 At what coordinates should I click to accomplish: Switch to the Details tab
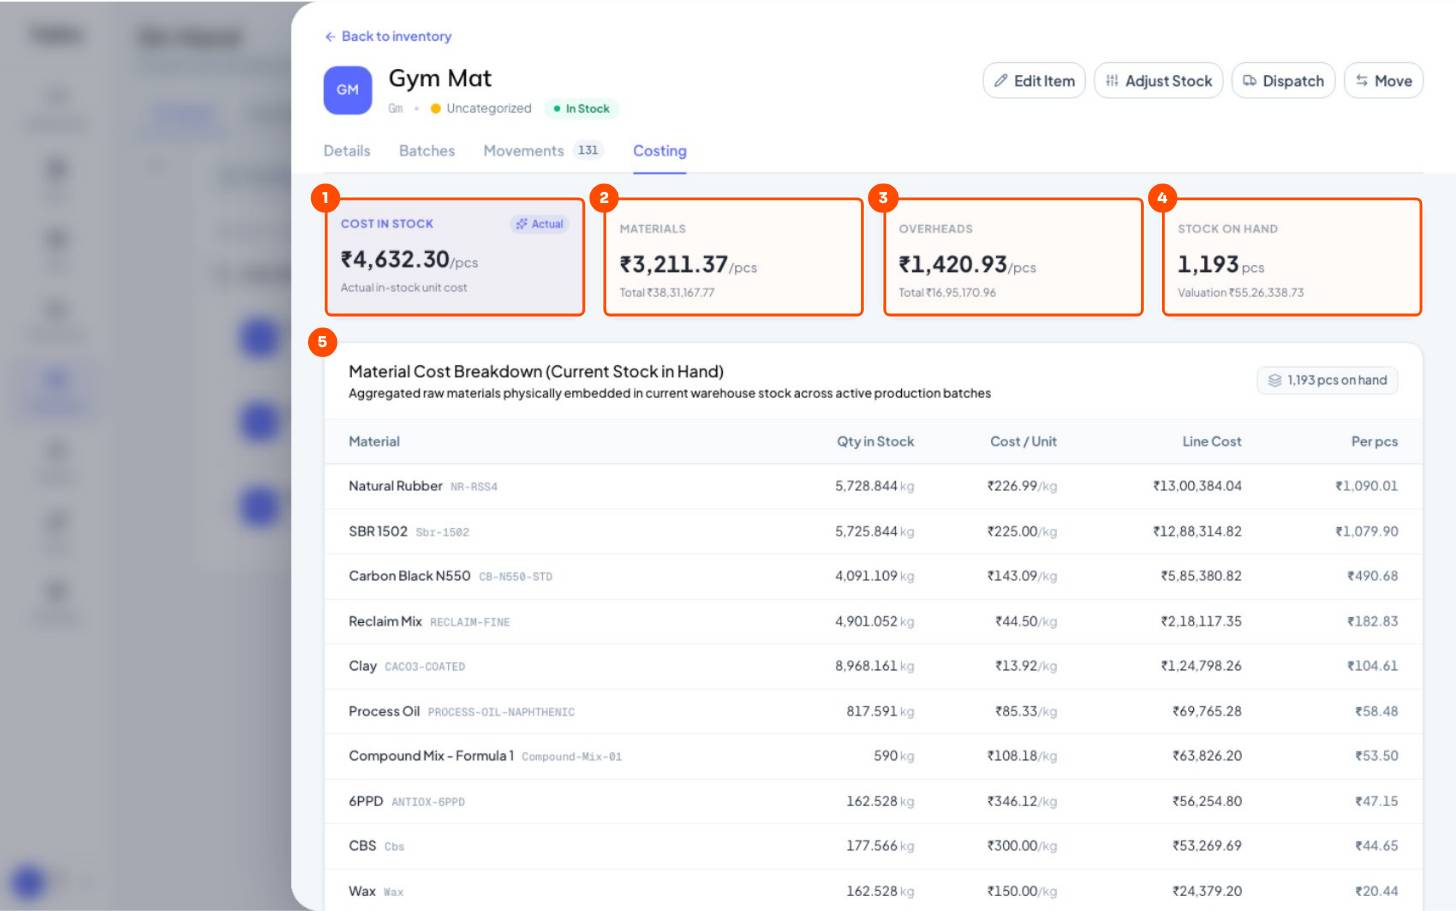[347, 151]
